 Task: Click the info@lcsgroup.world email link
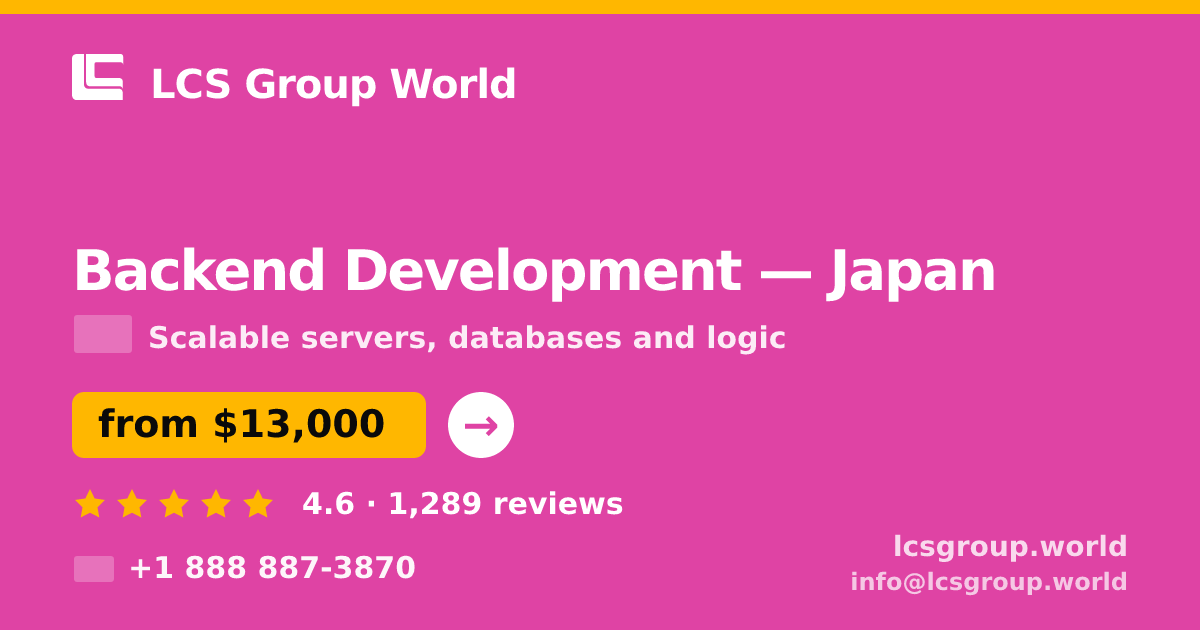(x=989, y=582)
